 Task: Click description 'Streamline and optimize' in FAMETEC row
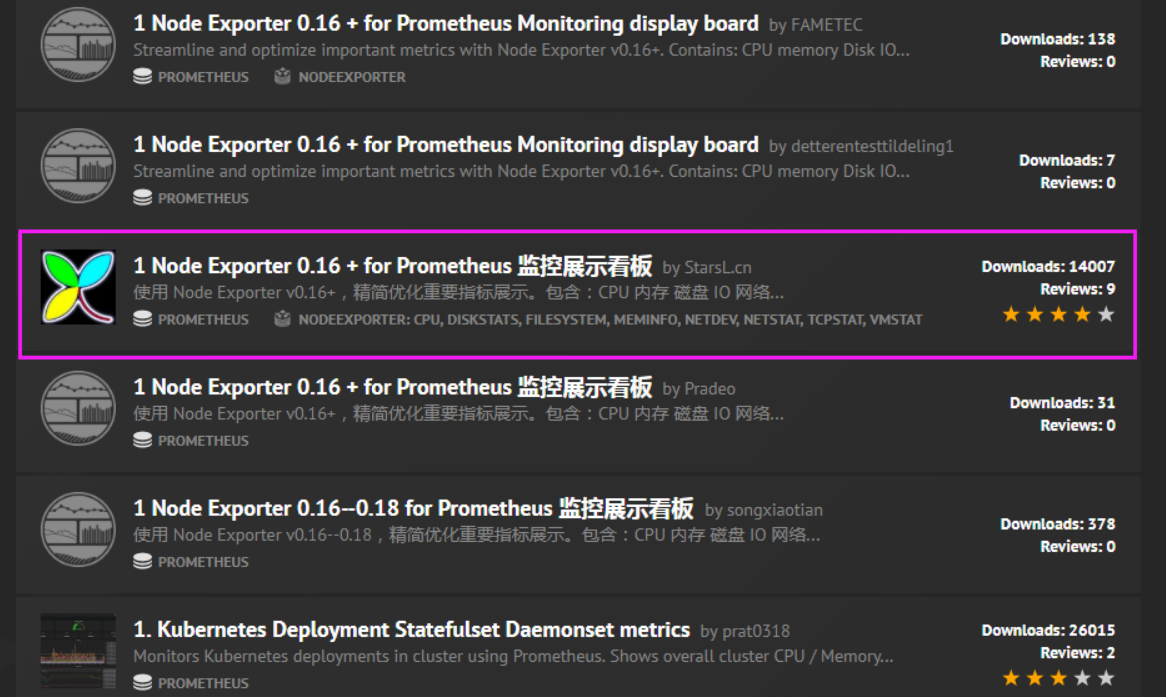tap(521, 51)
